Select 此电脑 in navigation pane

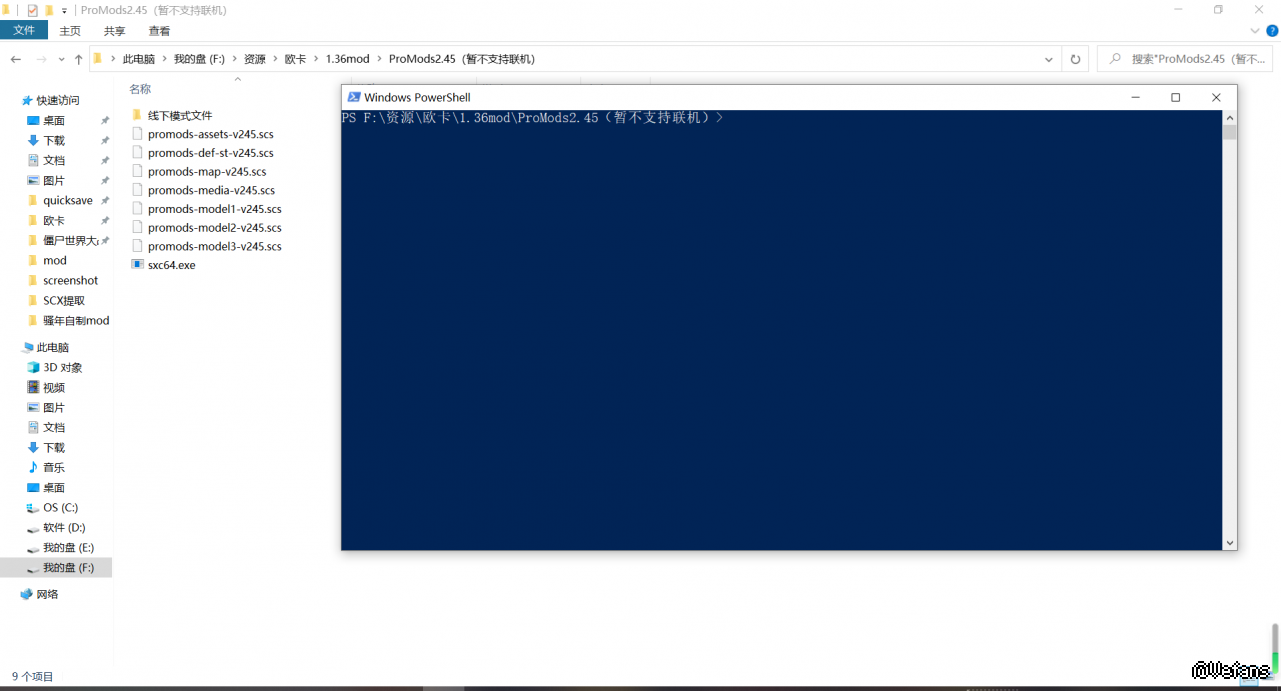tap(53, 347)
